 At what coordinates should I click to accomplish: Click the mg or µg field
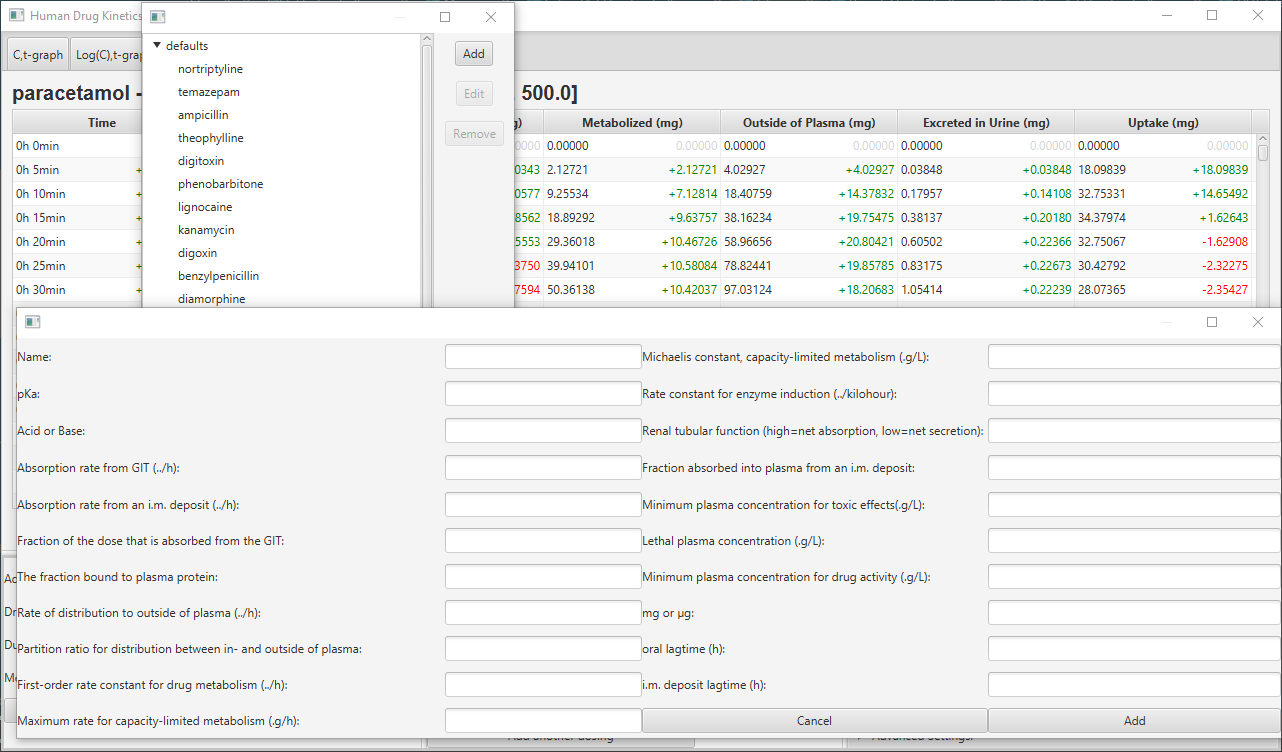1134,613
